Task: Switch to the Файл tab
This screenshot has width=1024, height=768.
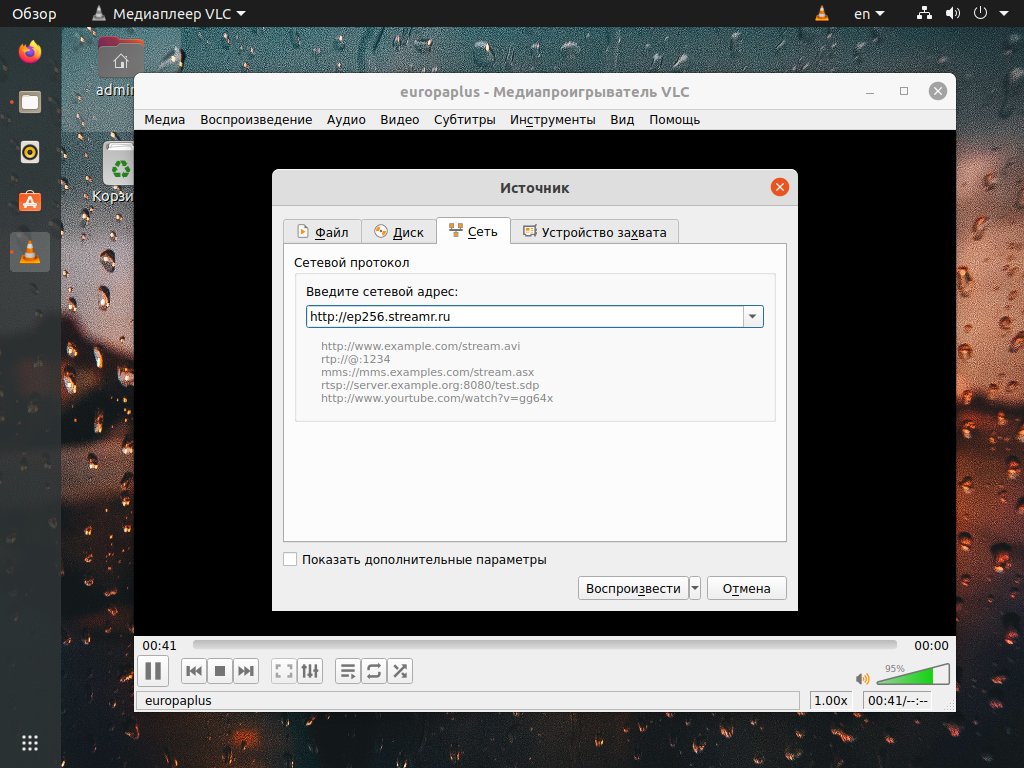Action: click(x=322, y=232)
